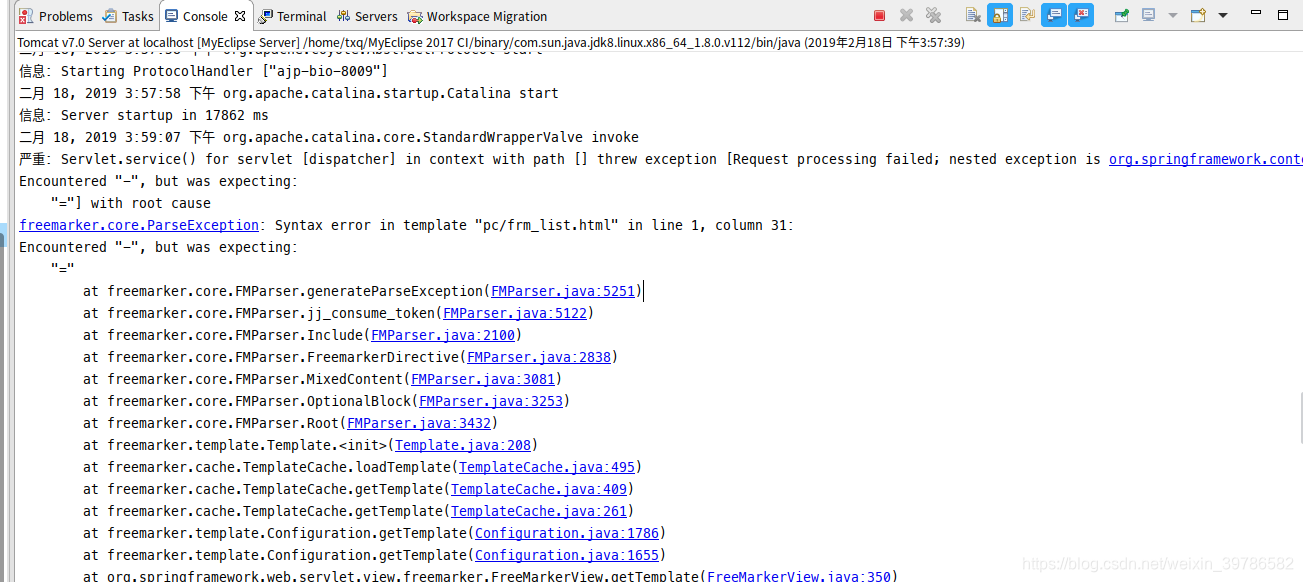Open the FMParser.java:3432 link
Viewport: 1303px width, 582px height.
pyautogui.click(x=419, y=423)
